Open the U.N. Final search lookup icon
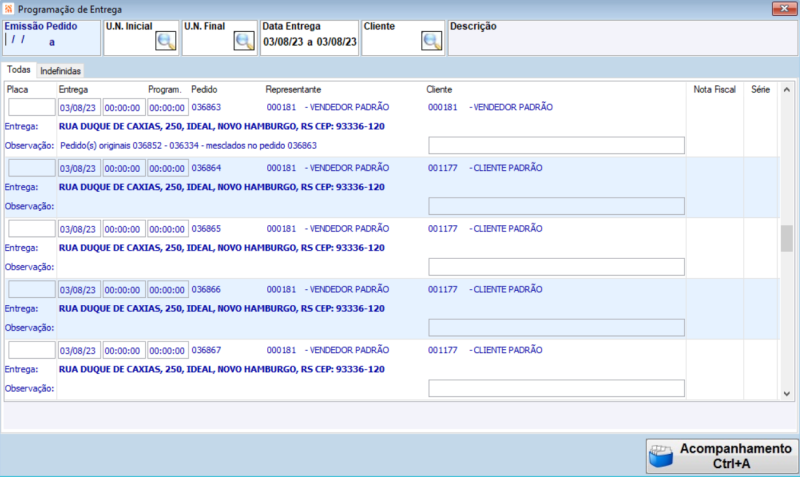Image resolution: width=800 pixels, height=477 pixels. [244, 41]
